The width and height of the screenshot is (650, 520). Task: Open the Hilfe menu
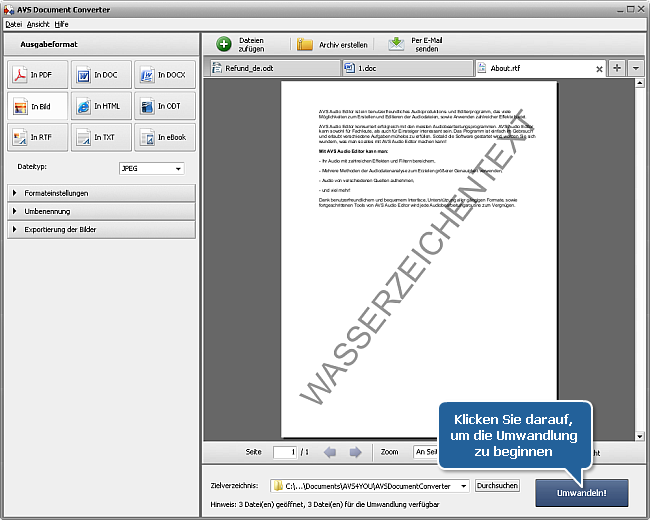coord(61,24)
